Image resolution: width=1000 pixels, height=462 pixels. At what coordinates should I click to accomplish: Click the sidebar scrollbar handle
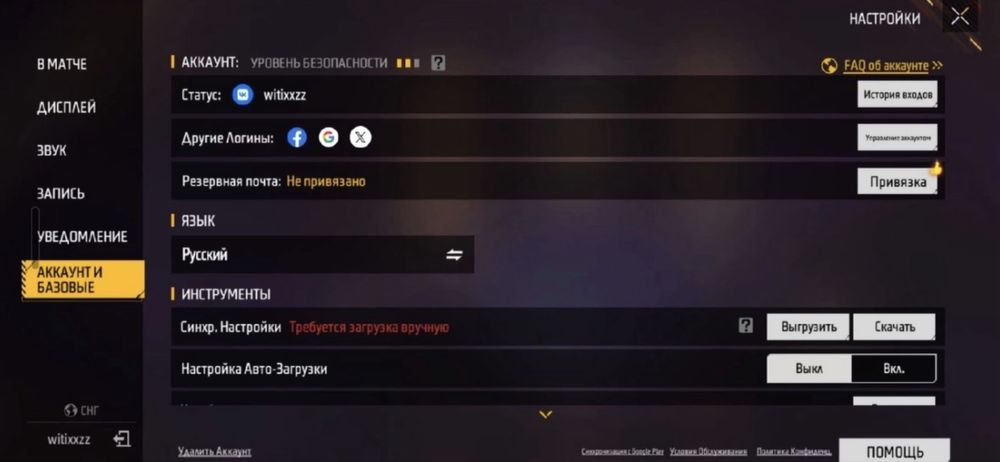[35, 237]
